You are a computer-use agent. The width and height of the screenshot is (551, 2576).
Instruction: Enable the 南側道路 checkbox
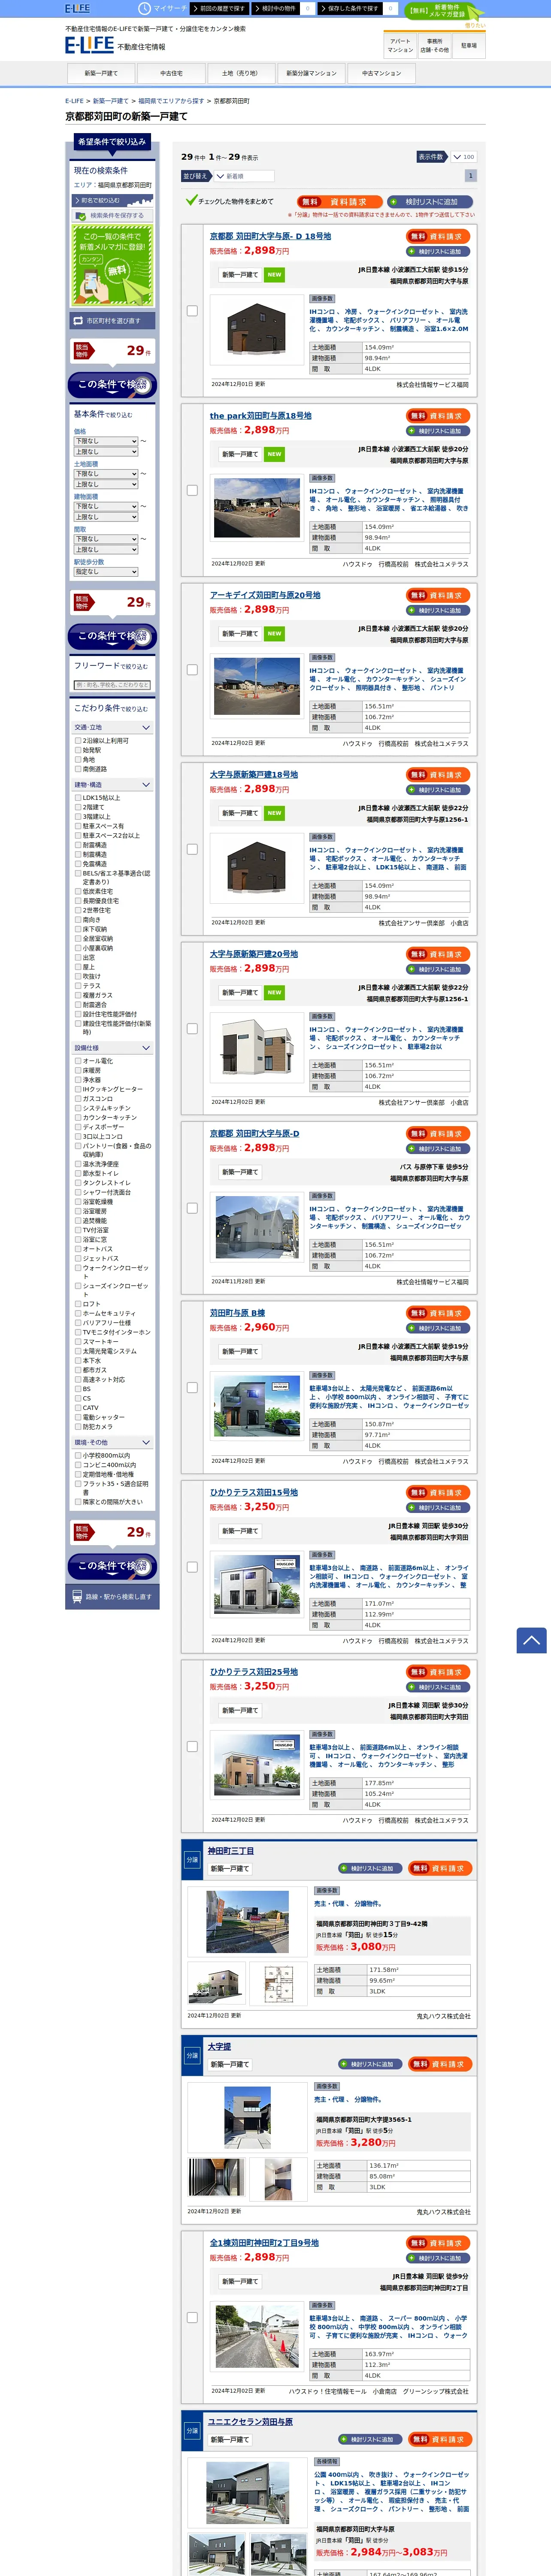[x=78, y=769]
